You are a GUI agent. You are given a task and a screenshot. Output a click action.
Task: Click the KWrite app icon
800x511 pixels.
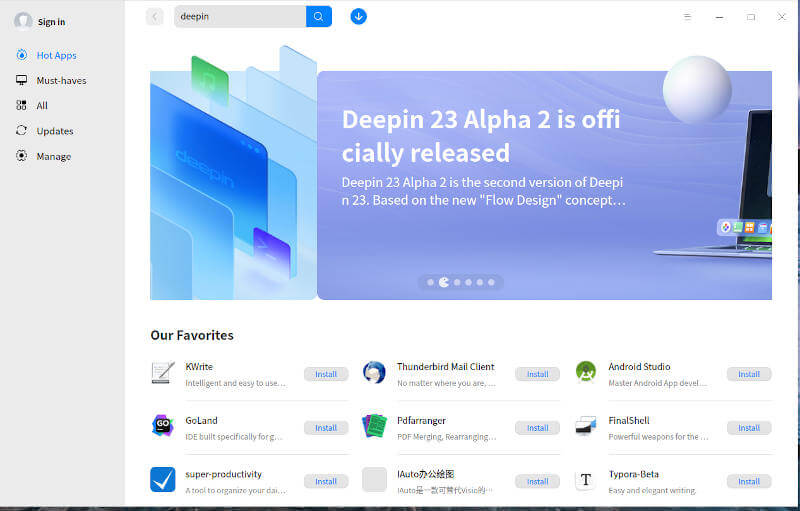point(163,373)
